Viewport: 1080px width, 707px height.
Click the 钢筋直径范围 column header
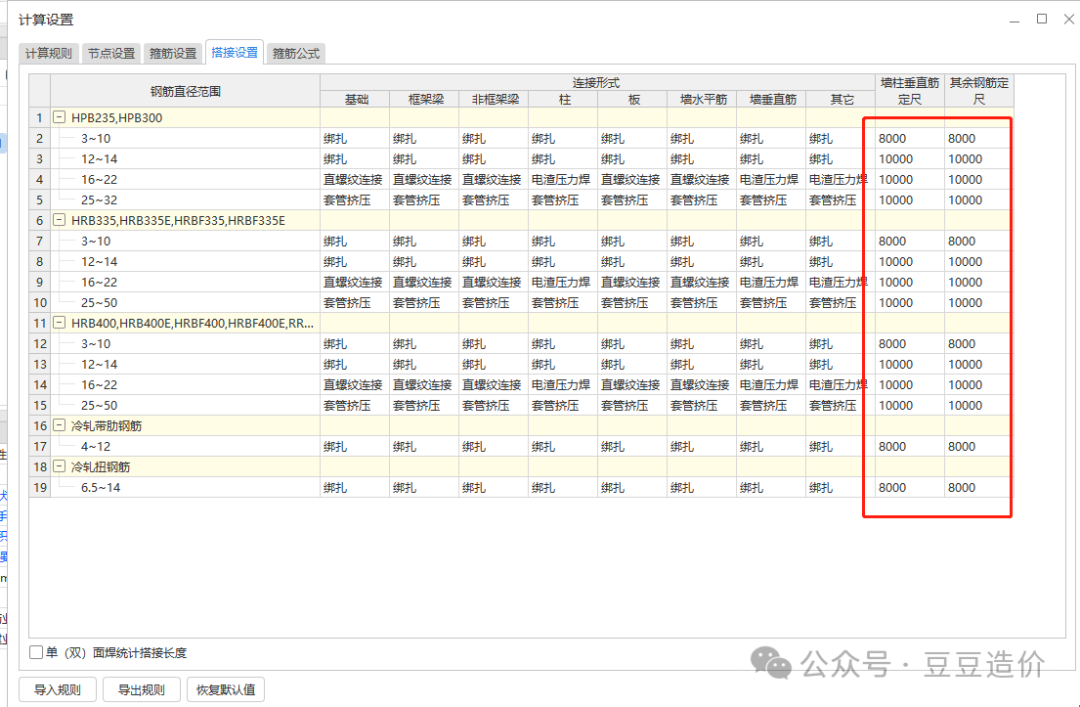tap(185, 92)
